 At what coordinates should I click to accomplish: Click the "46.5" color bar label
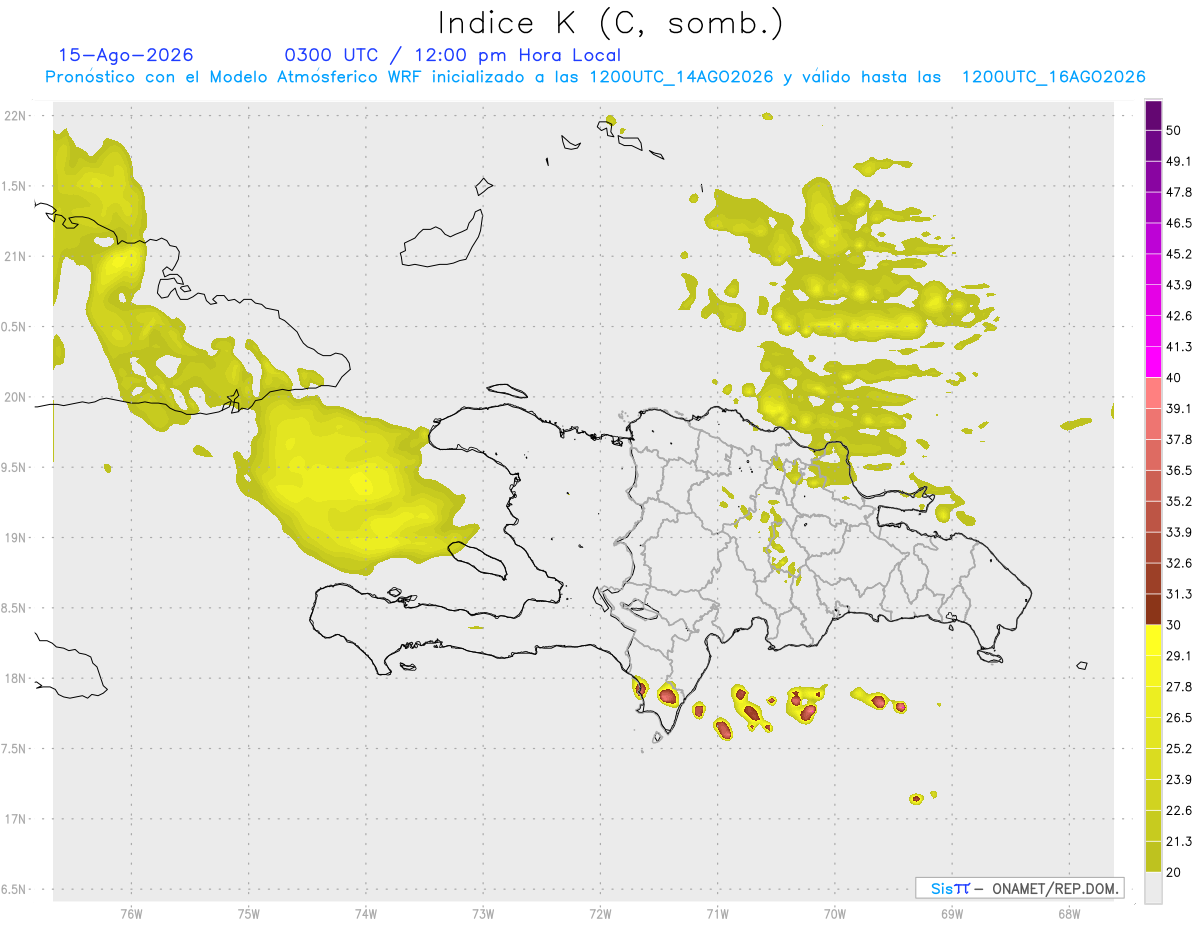pyautogui.click(x=1179, y=223)
